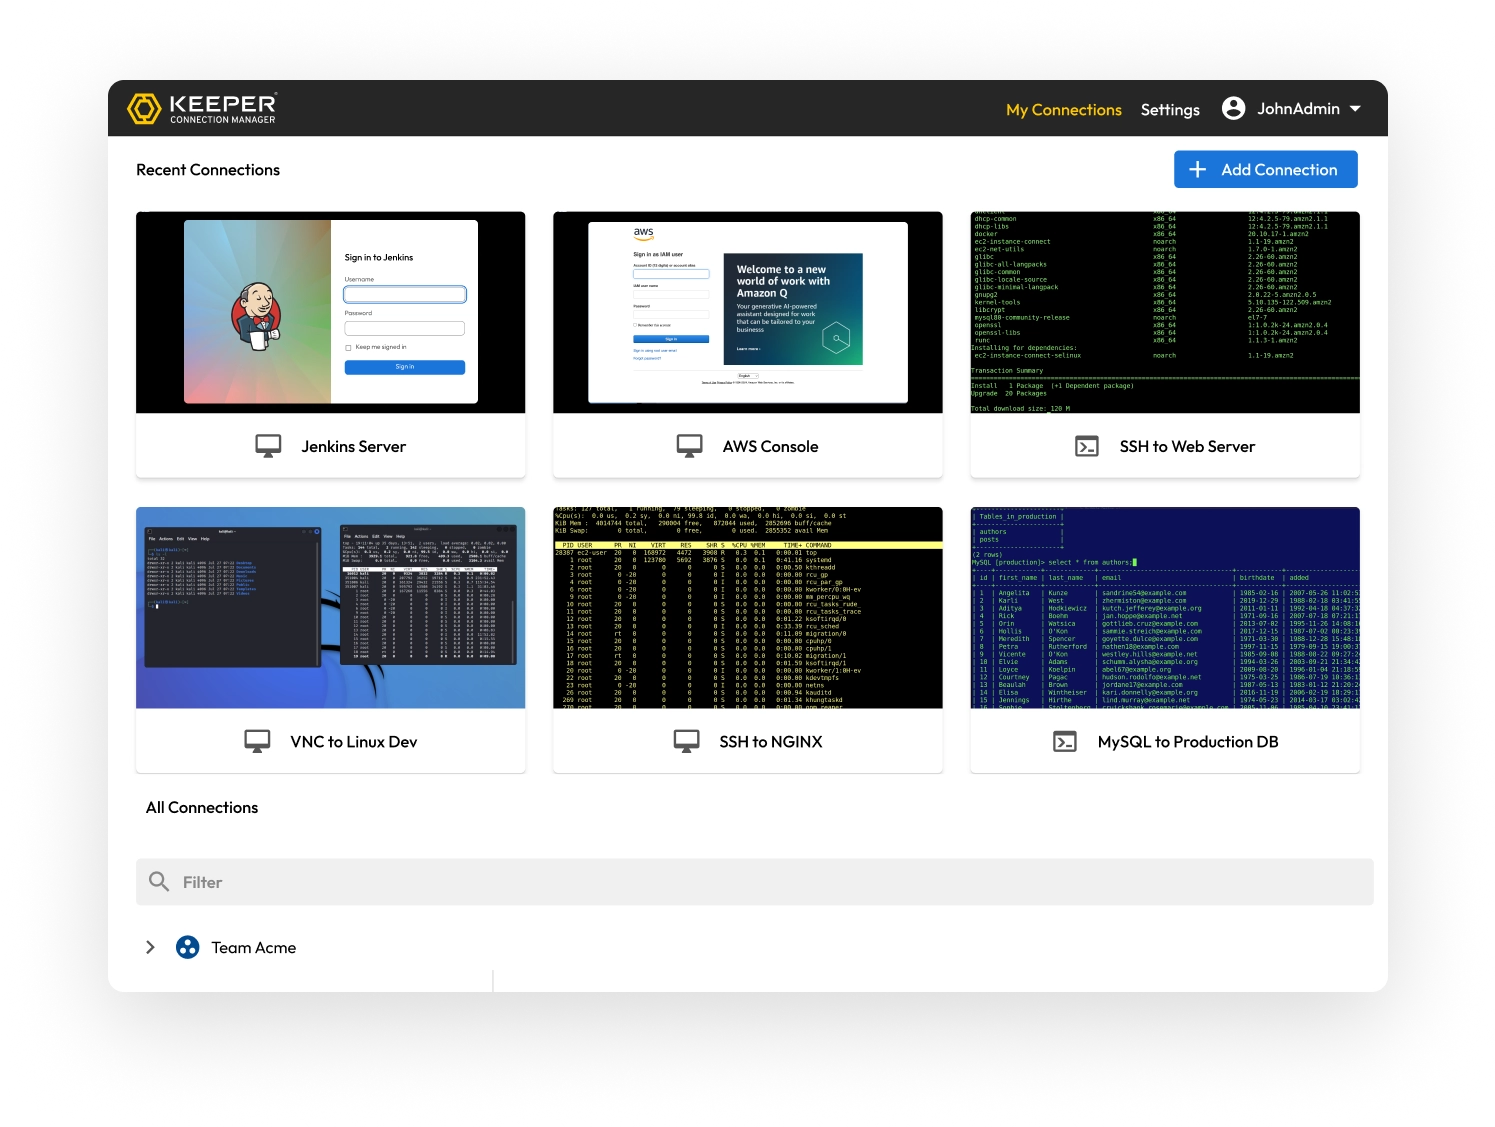Click the SSH to NGINX label

(x=771, y=742)
